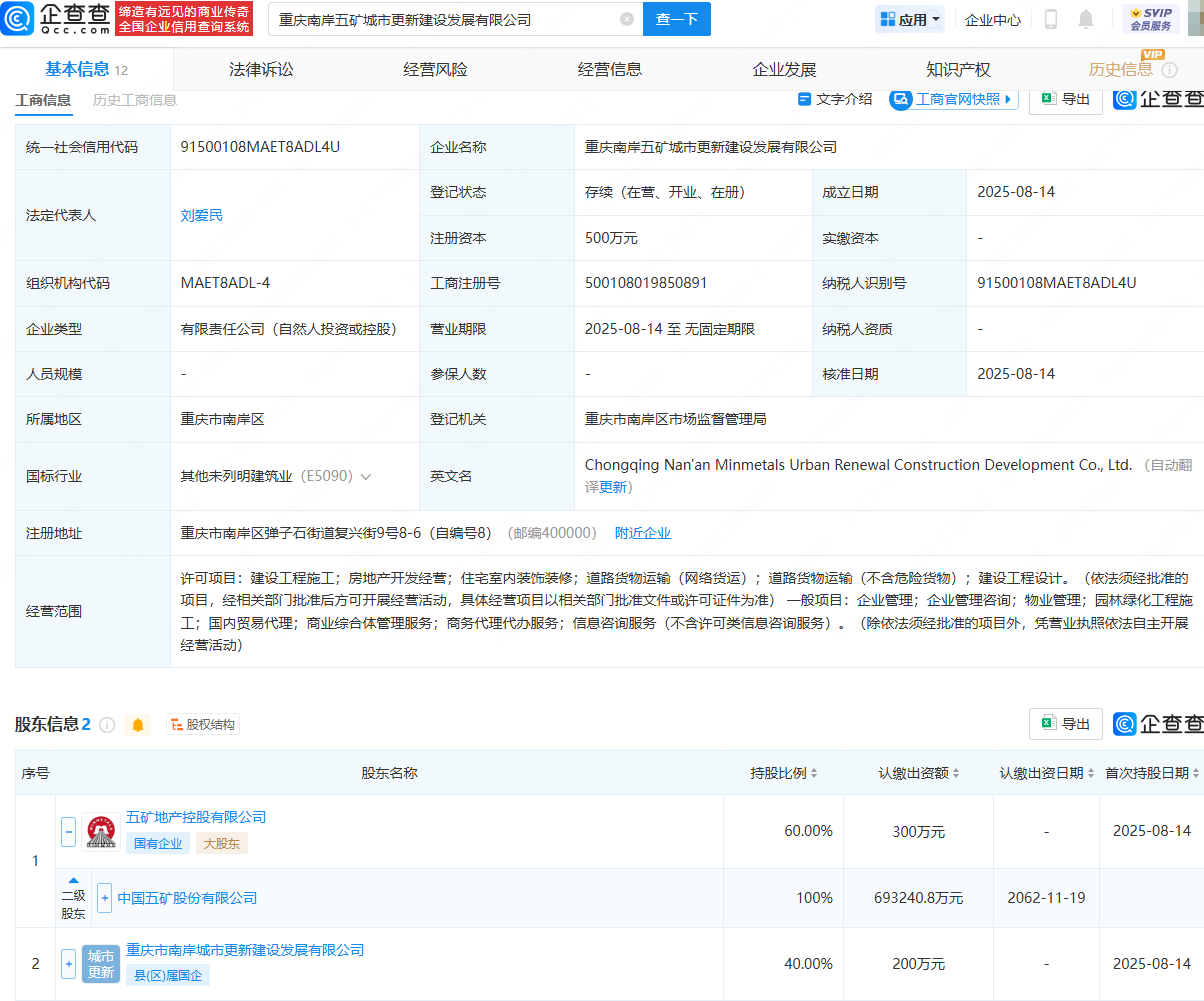Open 工商官网快照 button
The width and height of the screenshot is (1204, 1001).
tap(954, 99)
